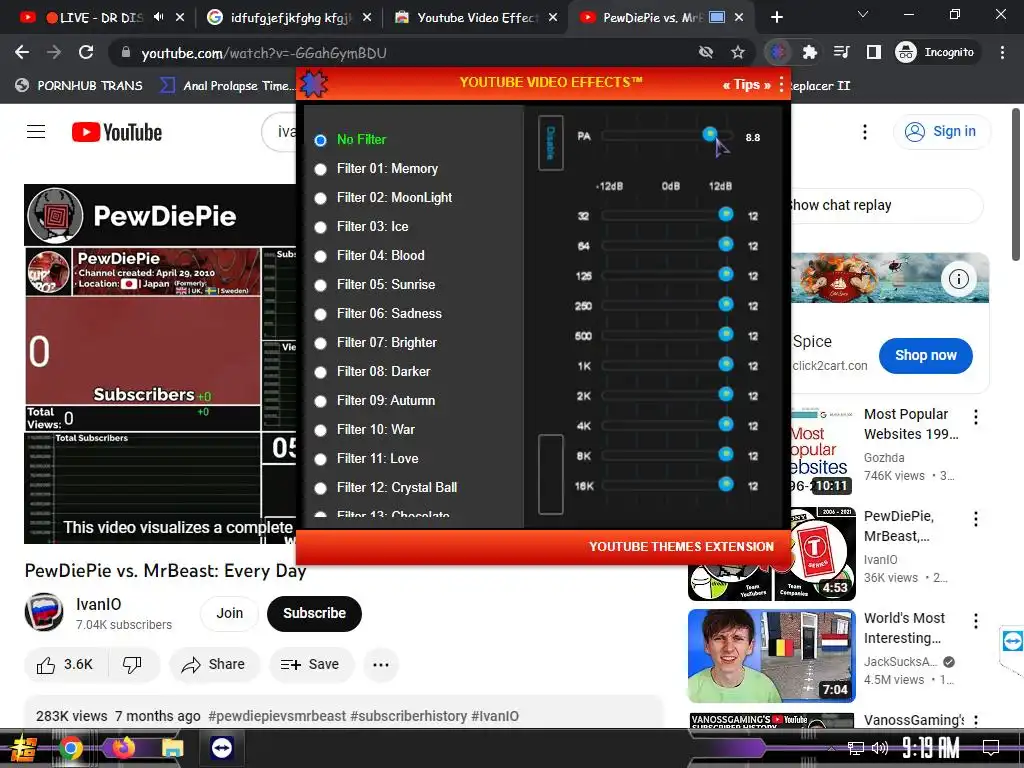Join the IvanIO channel
Screen dimensions: 1024x768
229,614
